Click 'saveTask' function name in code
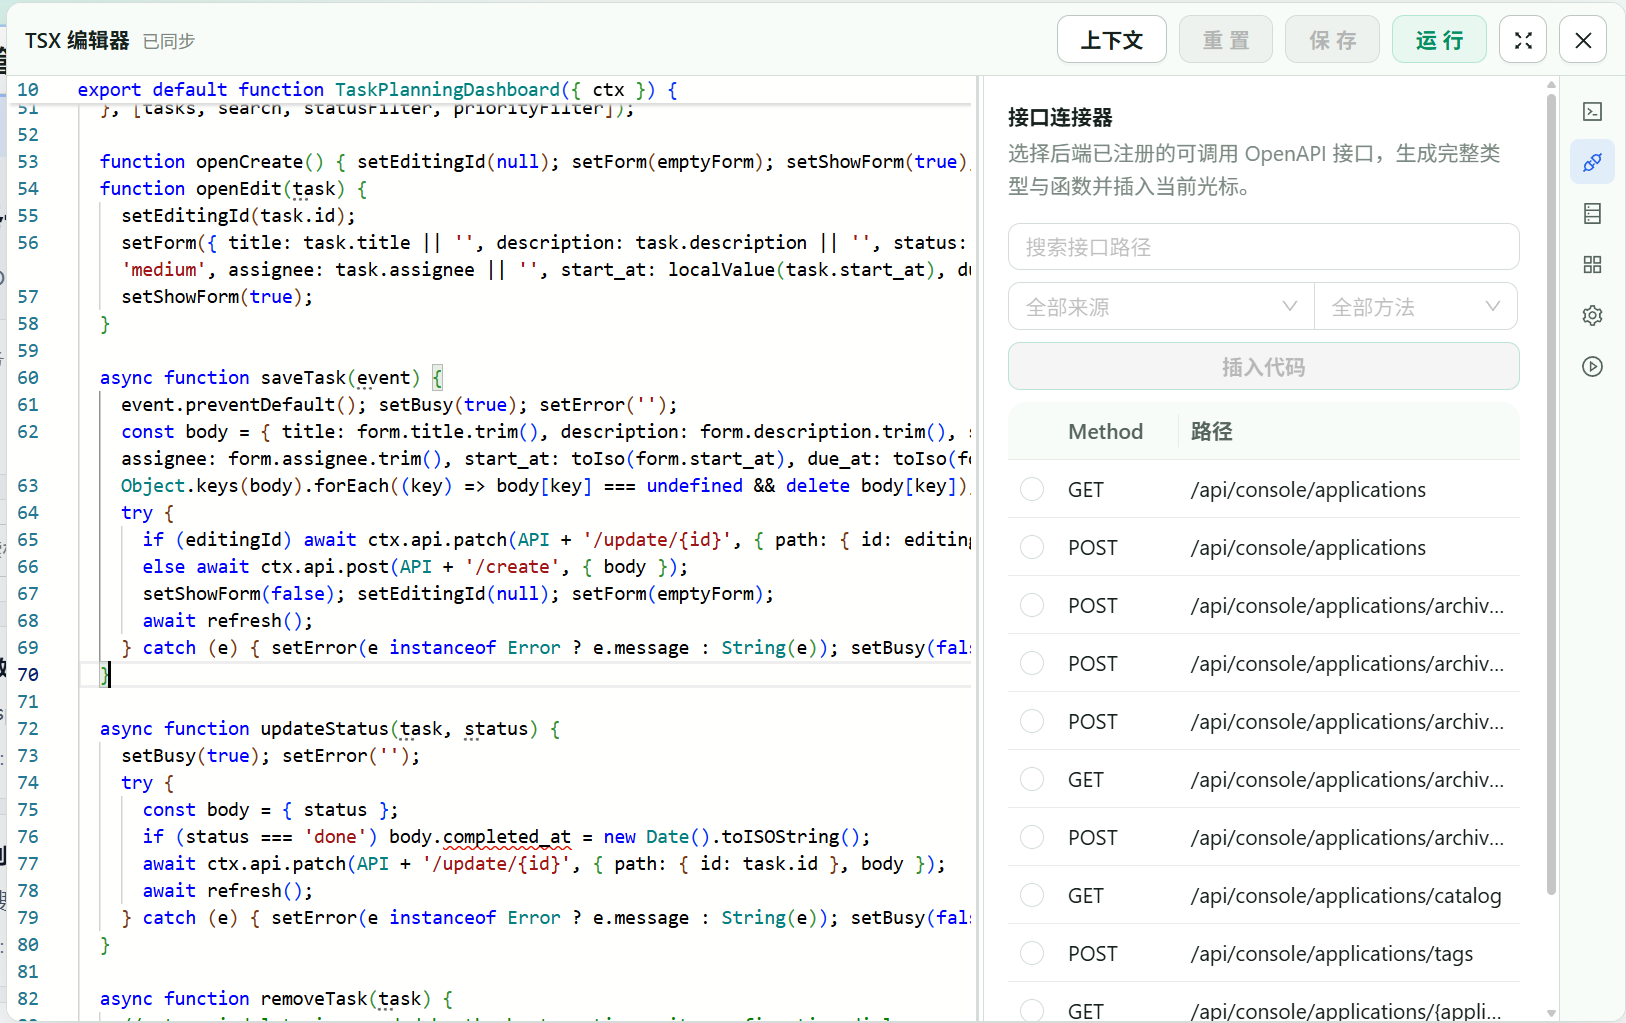Screen dimensions: 1626x1023 click(303, 378)
